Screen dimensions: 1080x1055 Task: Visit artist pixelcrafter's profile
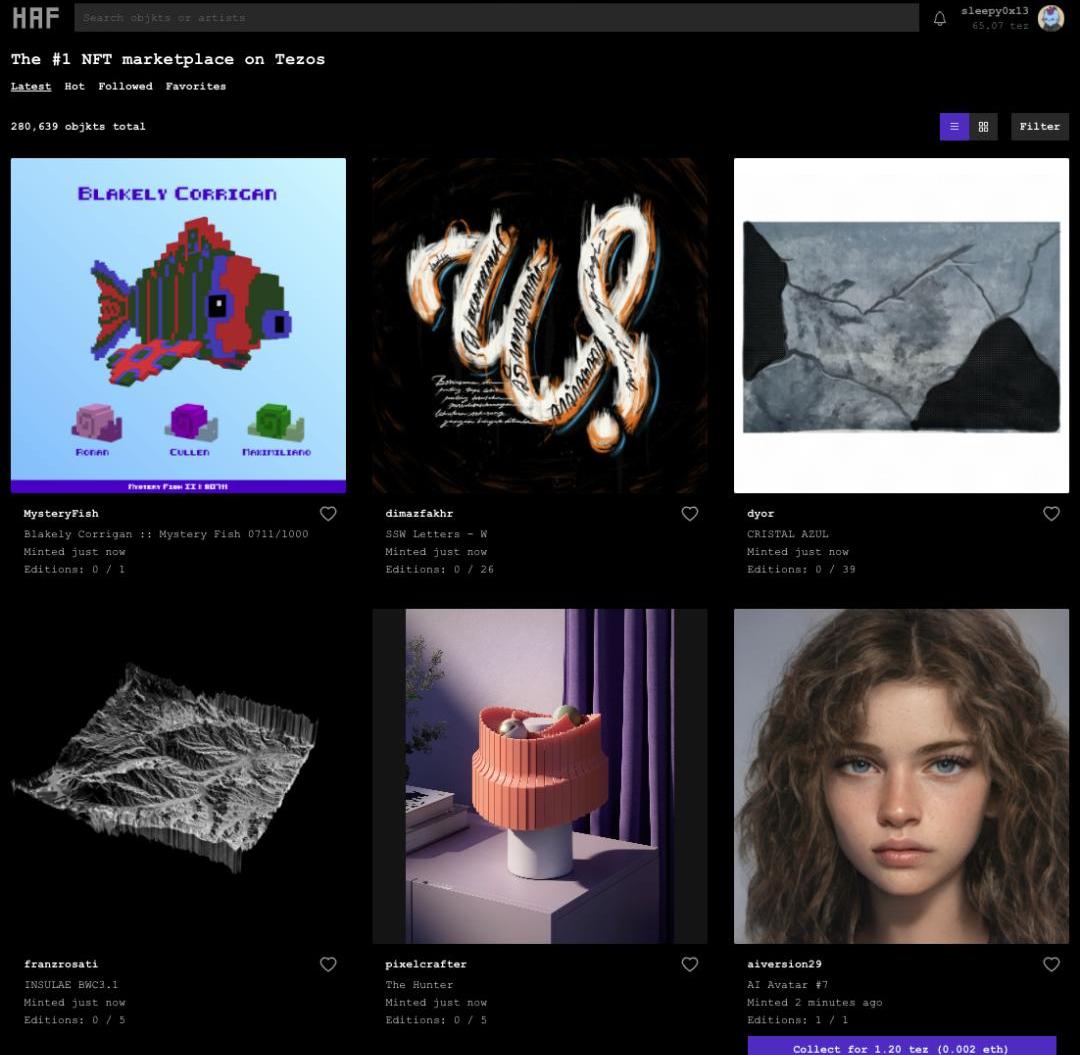click(x=426, y=964)
